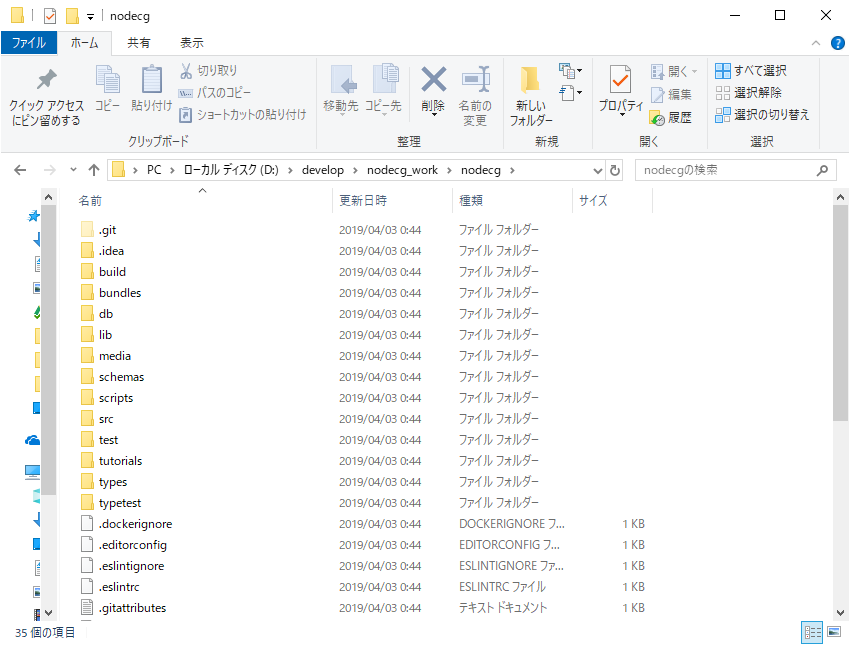The image size is (850, 645).
Task: Click file list scroll down arrow
Action: [x=840, y=613]
